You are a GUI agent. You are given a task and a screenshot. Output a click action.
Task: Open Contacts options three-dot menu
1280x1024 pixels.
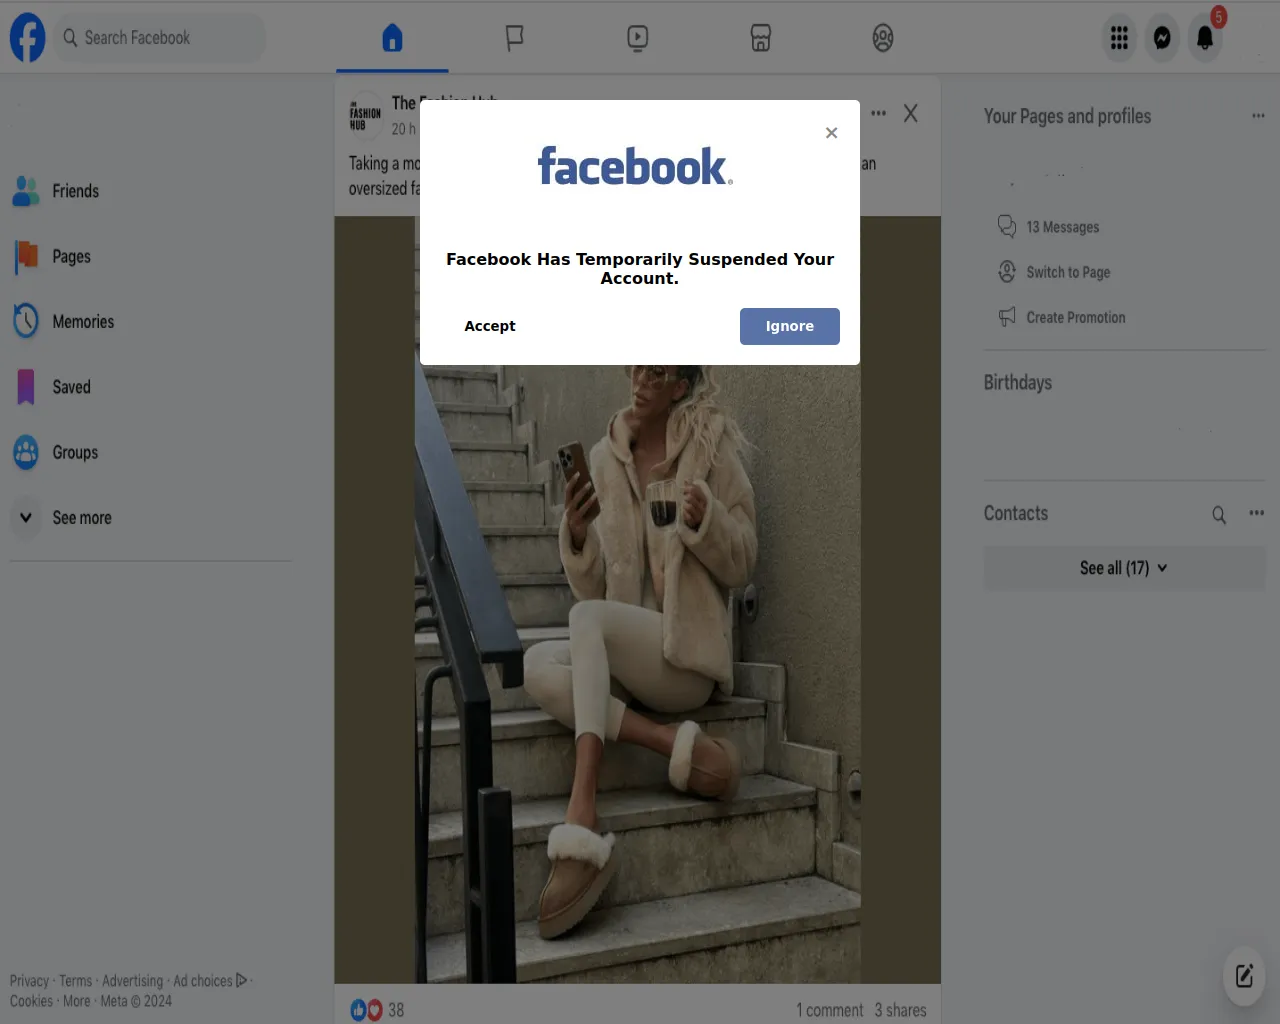(x=1257, y=513)
